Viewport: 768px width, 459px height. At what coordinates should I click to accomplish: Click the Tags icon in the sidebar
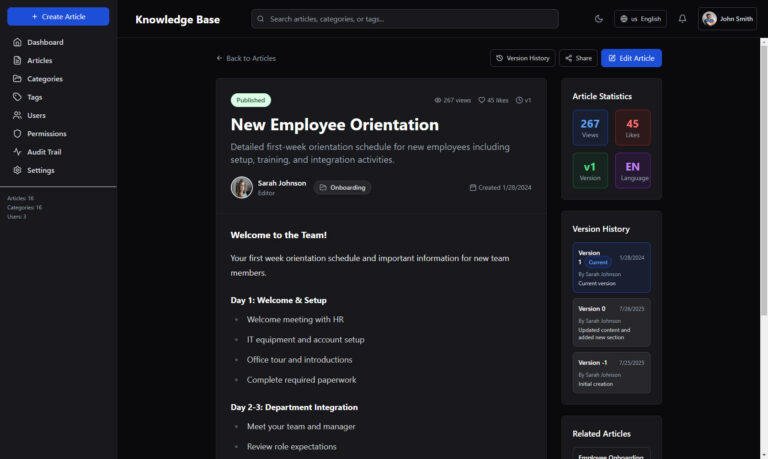(17, 97)
